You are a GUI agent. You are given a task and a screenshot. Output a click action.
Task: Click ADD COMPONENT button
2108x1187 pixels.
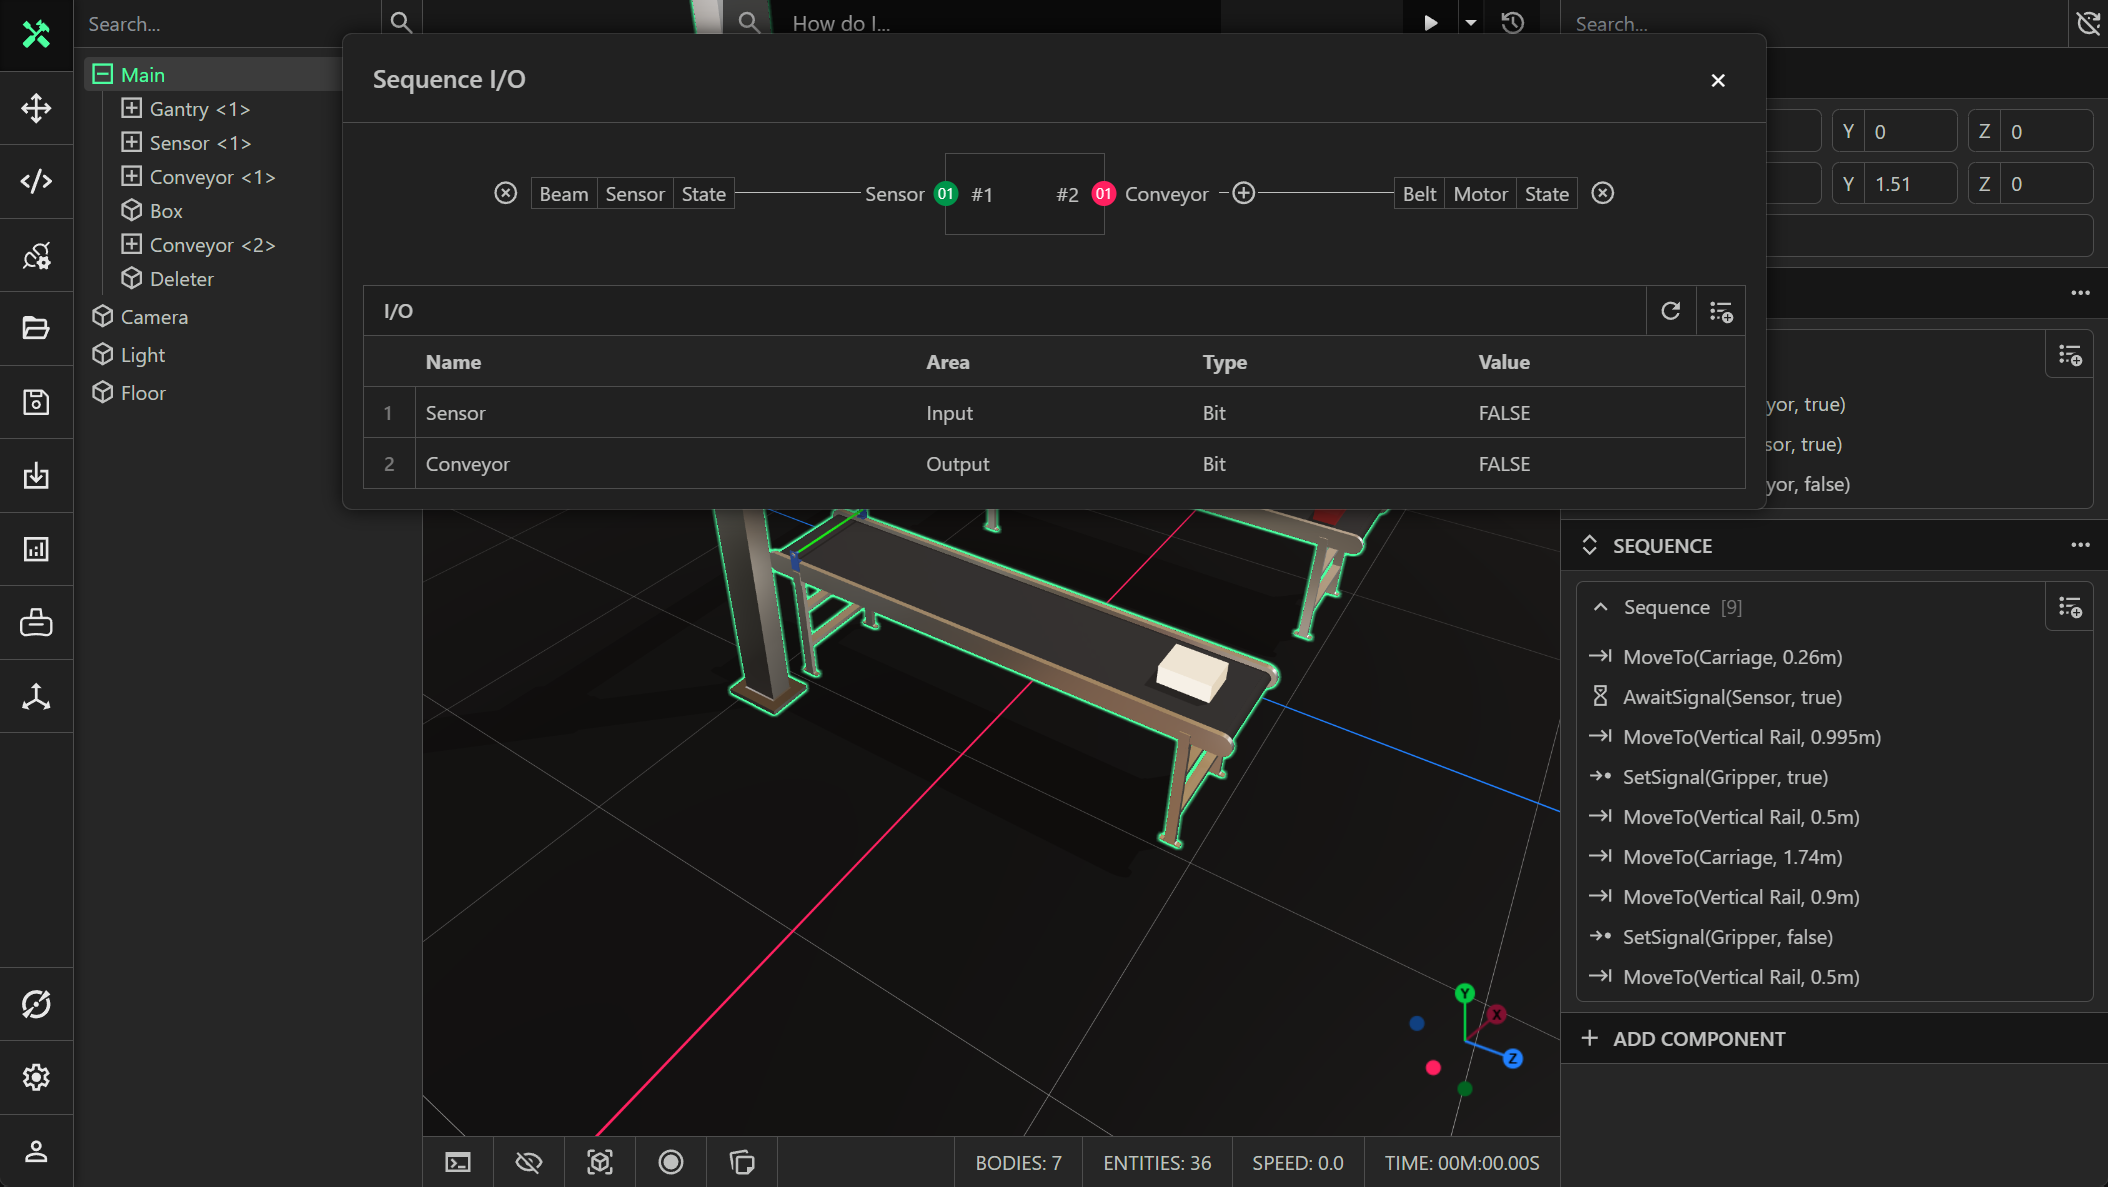1698,1039
